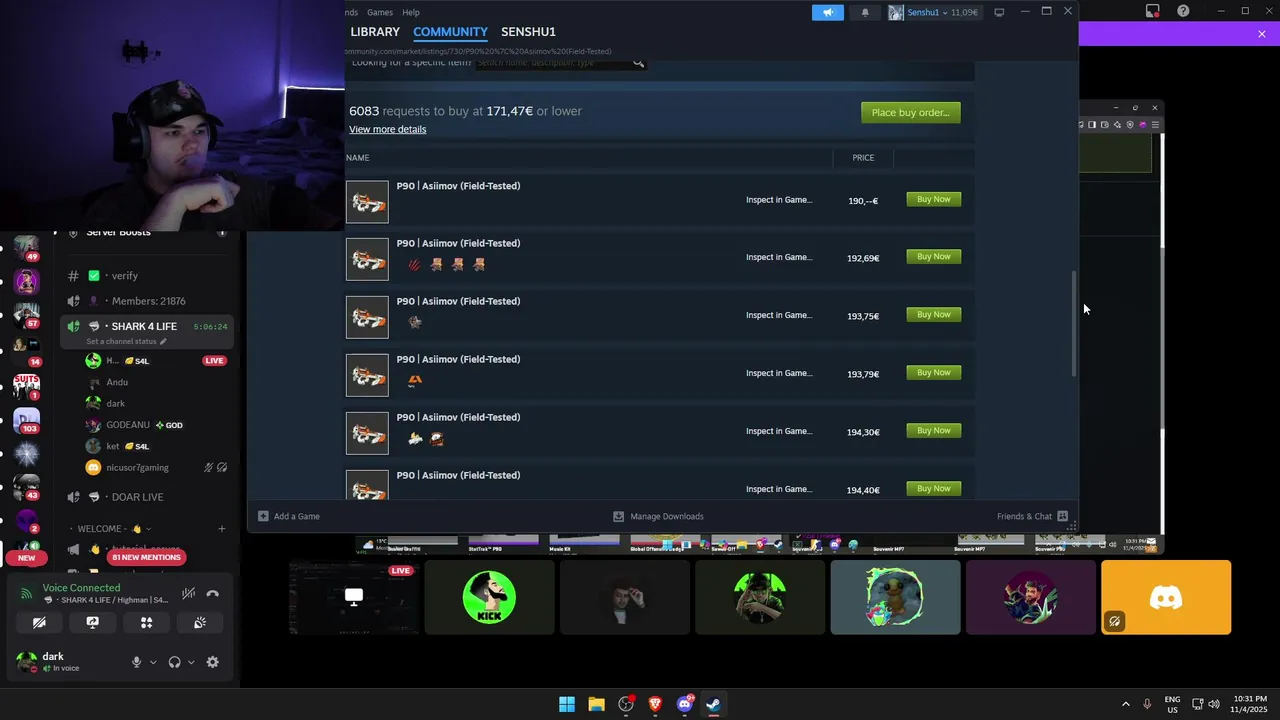Image resolution: width=1280 pixels, height=720 pixels.
Task: Open thumbnail of the 190 euro P90 listing
Action: coord(367,202)
